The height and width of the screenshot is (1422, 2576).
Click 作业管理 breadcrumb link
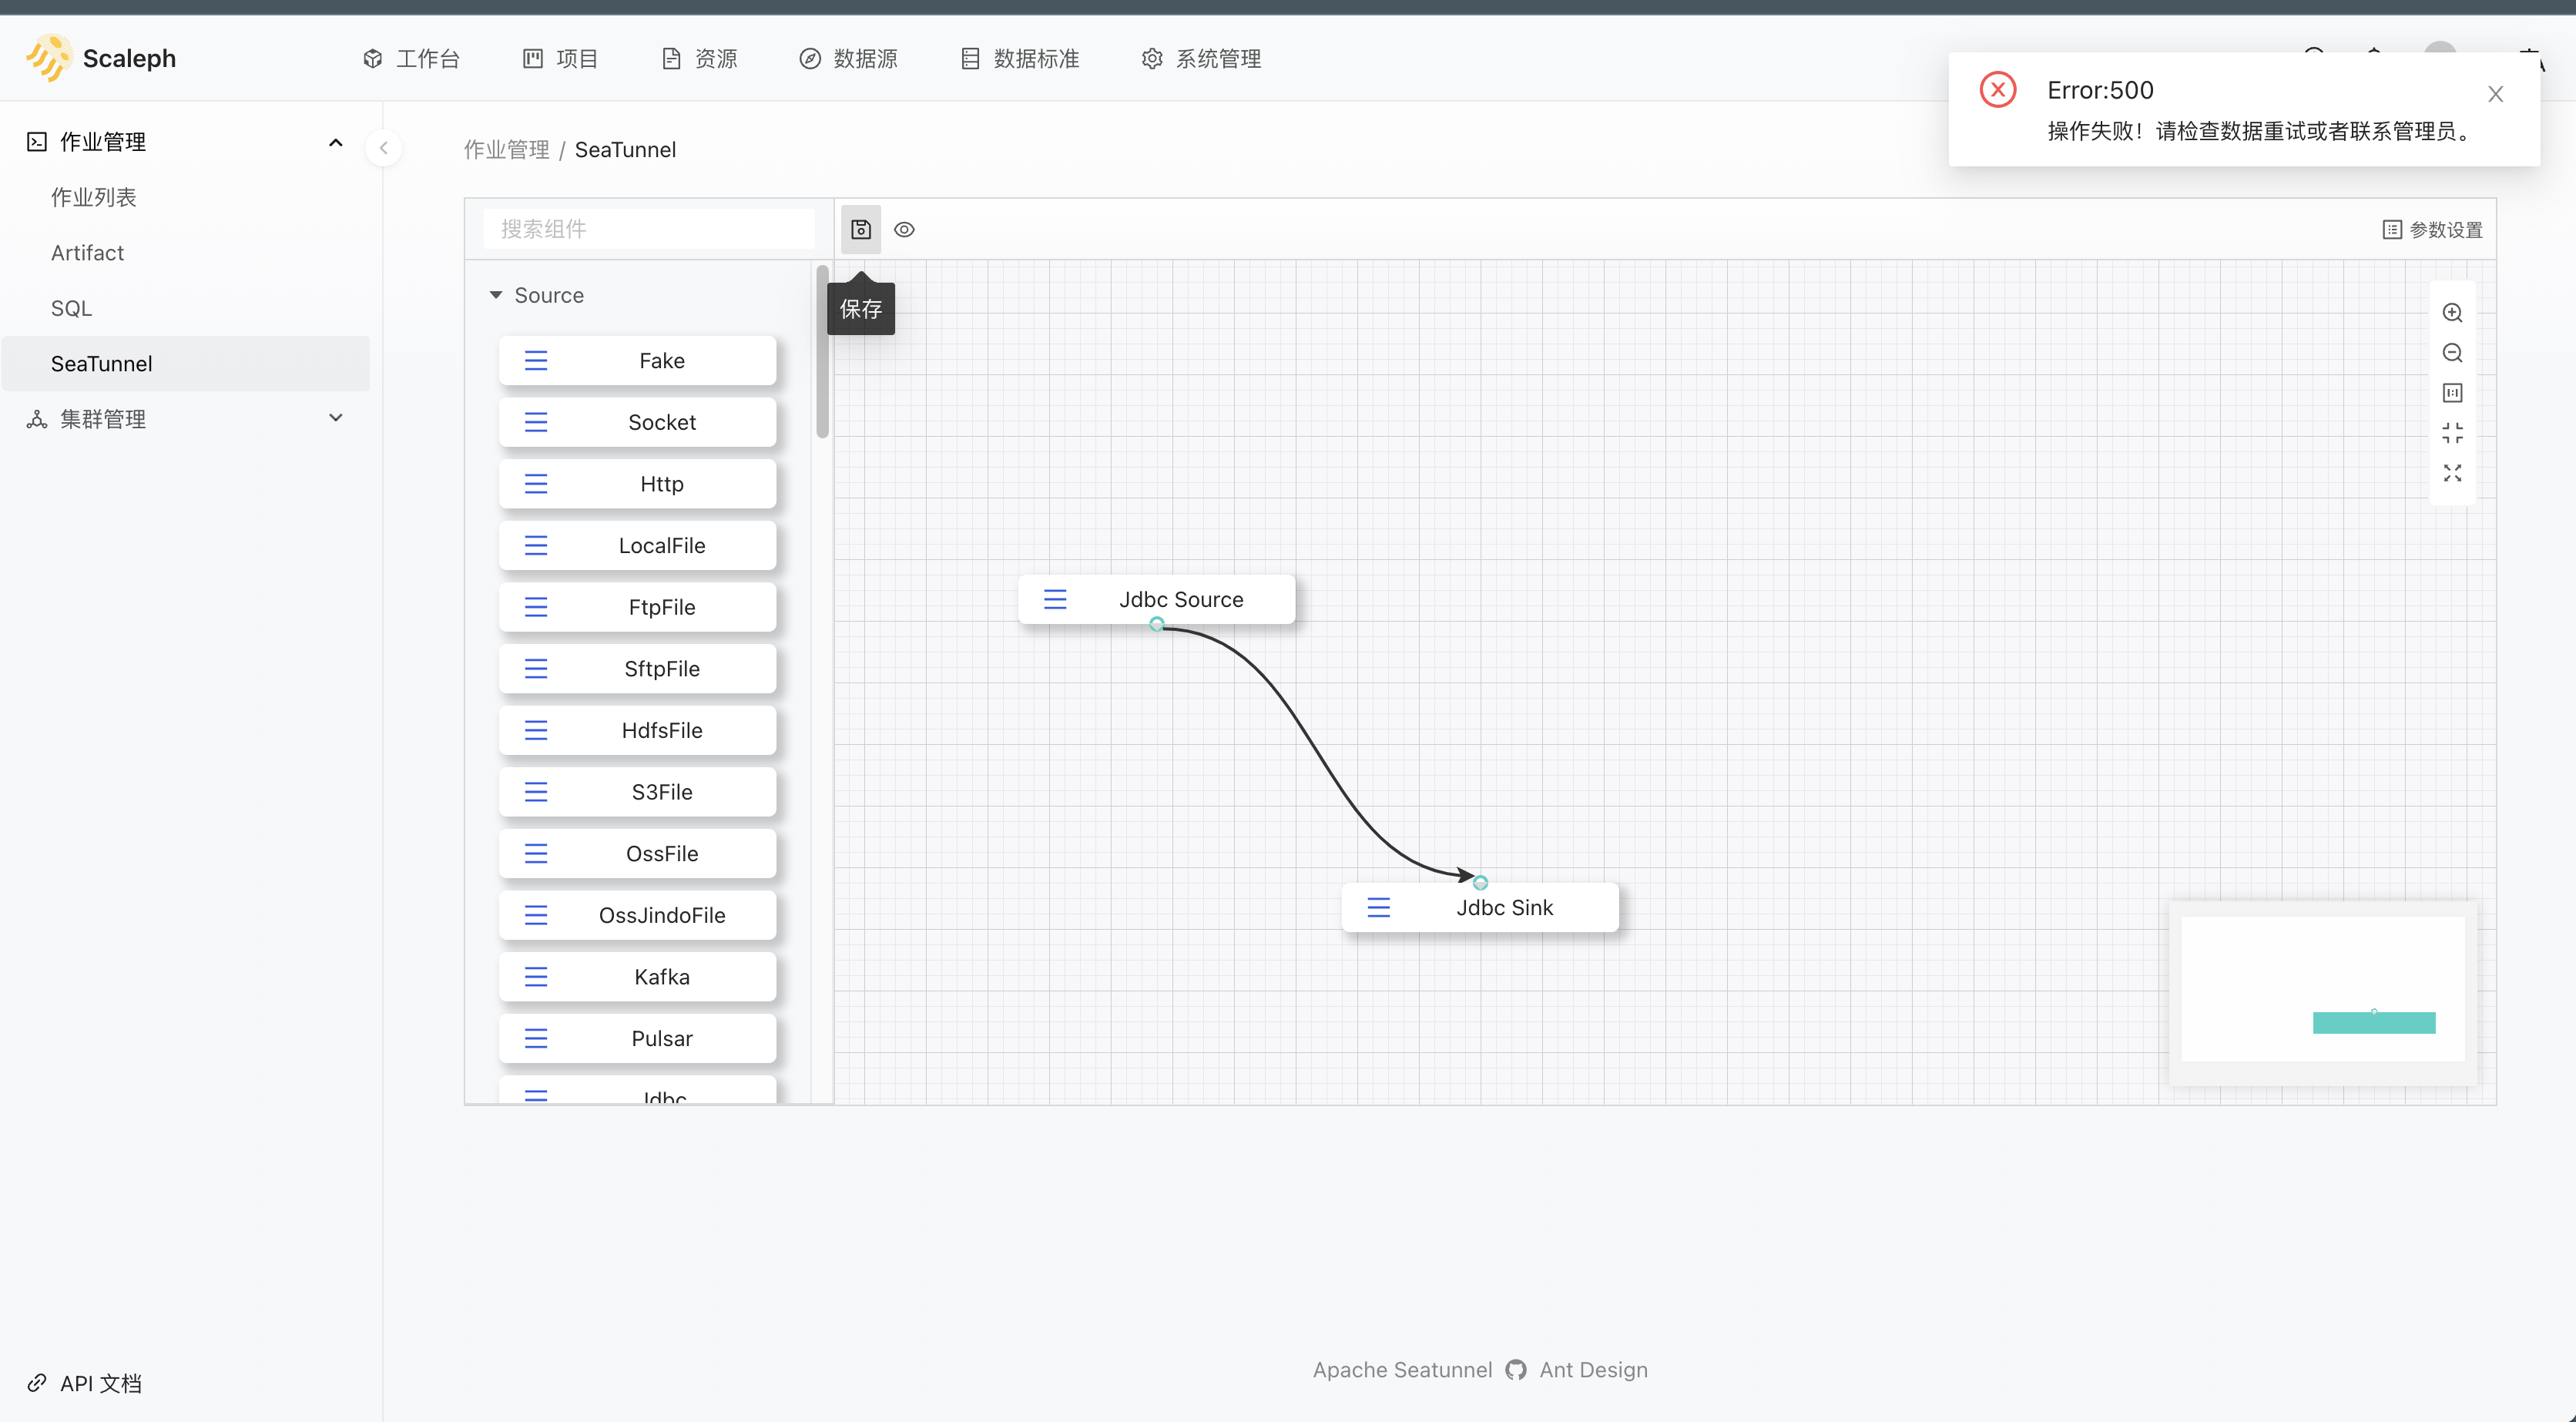506,149
